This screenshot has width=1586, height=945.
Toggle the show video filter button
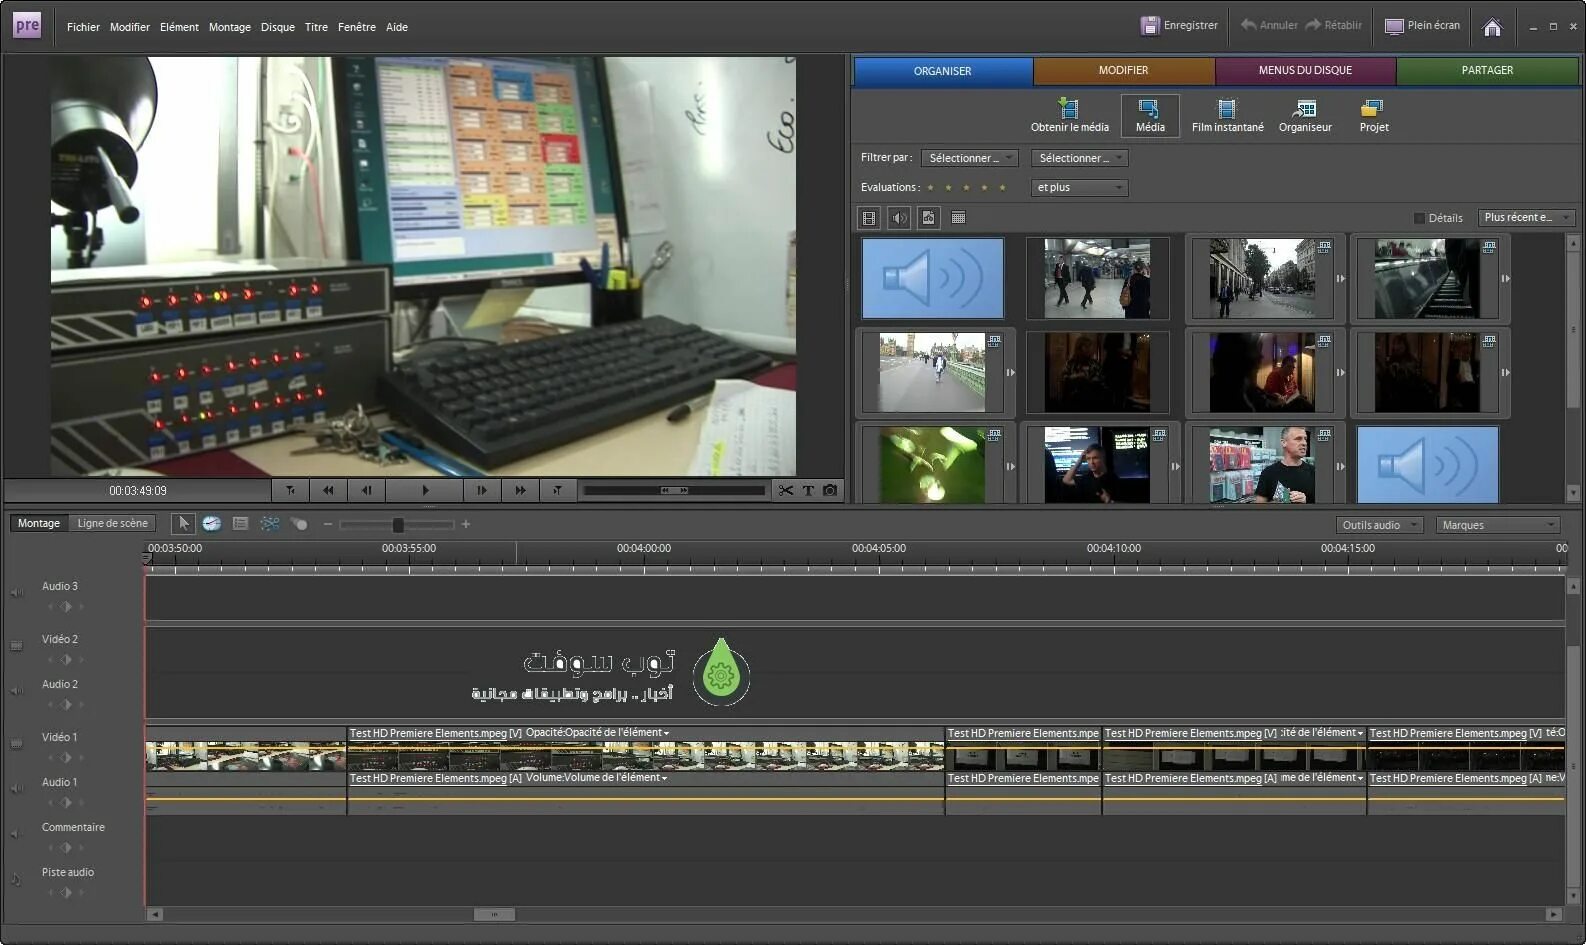coord(869,218)
